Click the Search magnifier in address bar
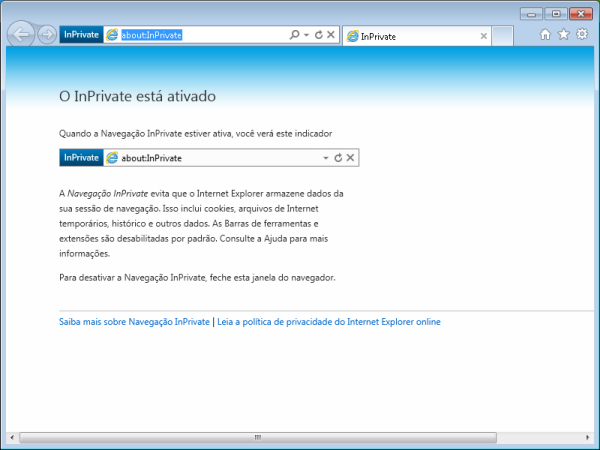This screenshot has width=600, height=450. [294, 35]
